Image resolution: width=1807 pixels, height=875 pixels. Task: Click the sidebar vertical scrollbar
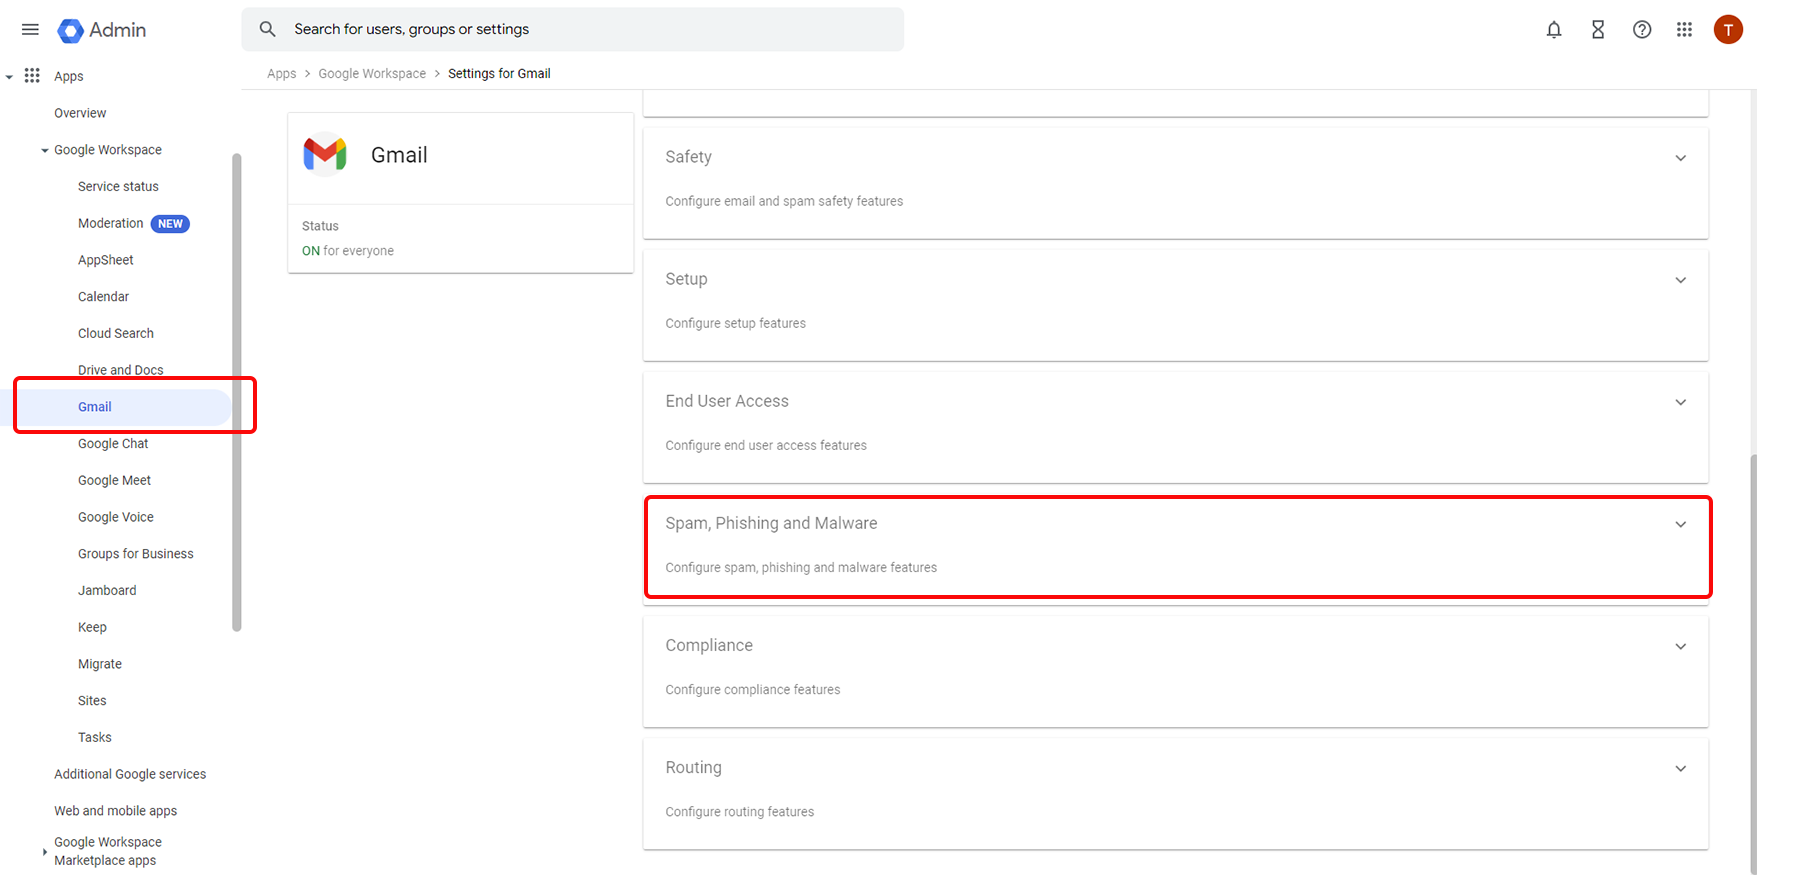(x=237, y=392)
